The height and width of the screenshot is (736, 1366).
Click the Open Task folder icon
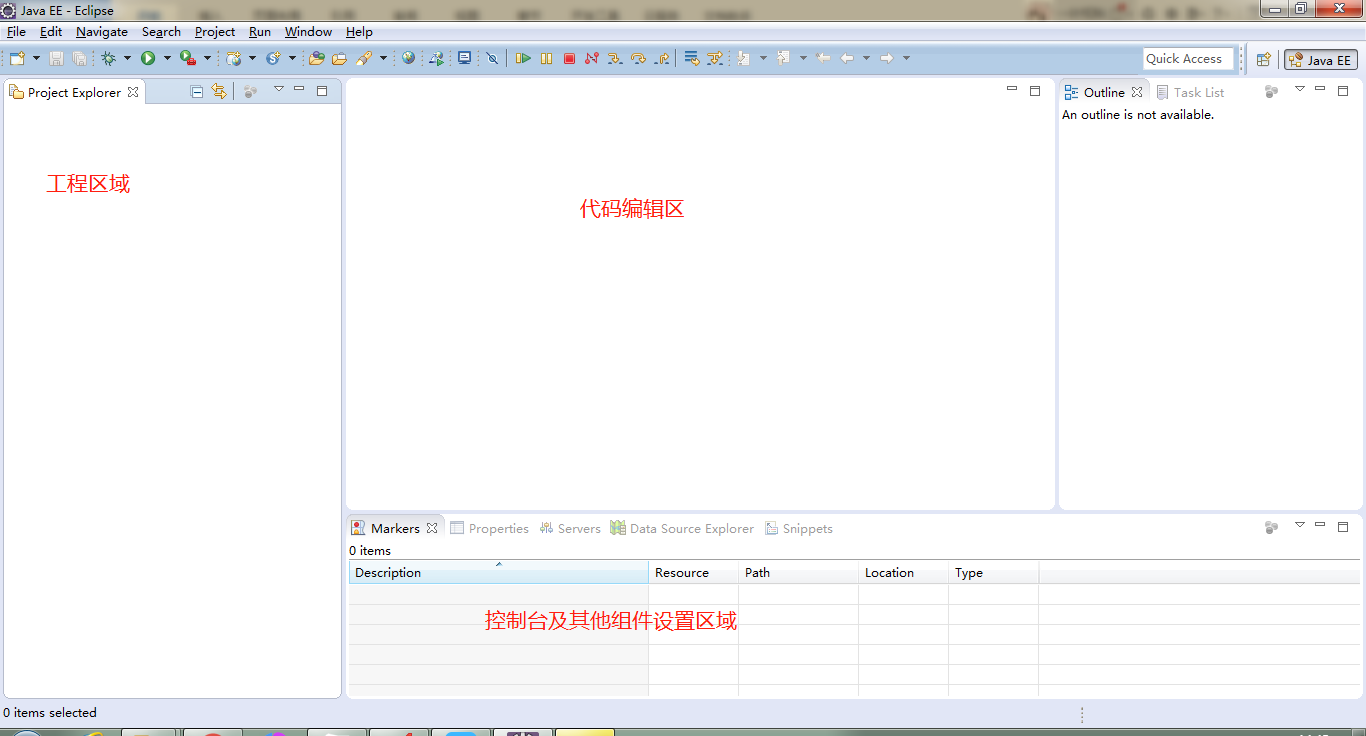click(x=339, y=58)
